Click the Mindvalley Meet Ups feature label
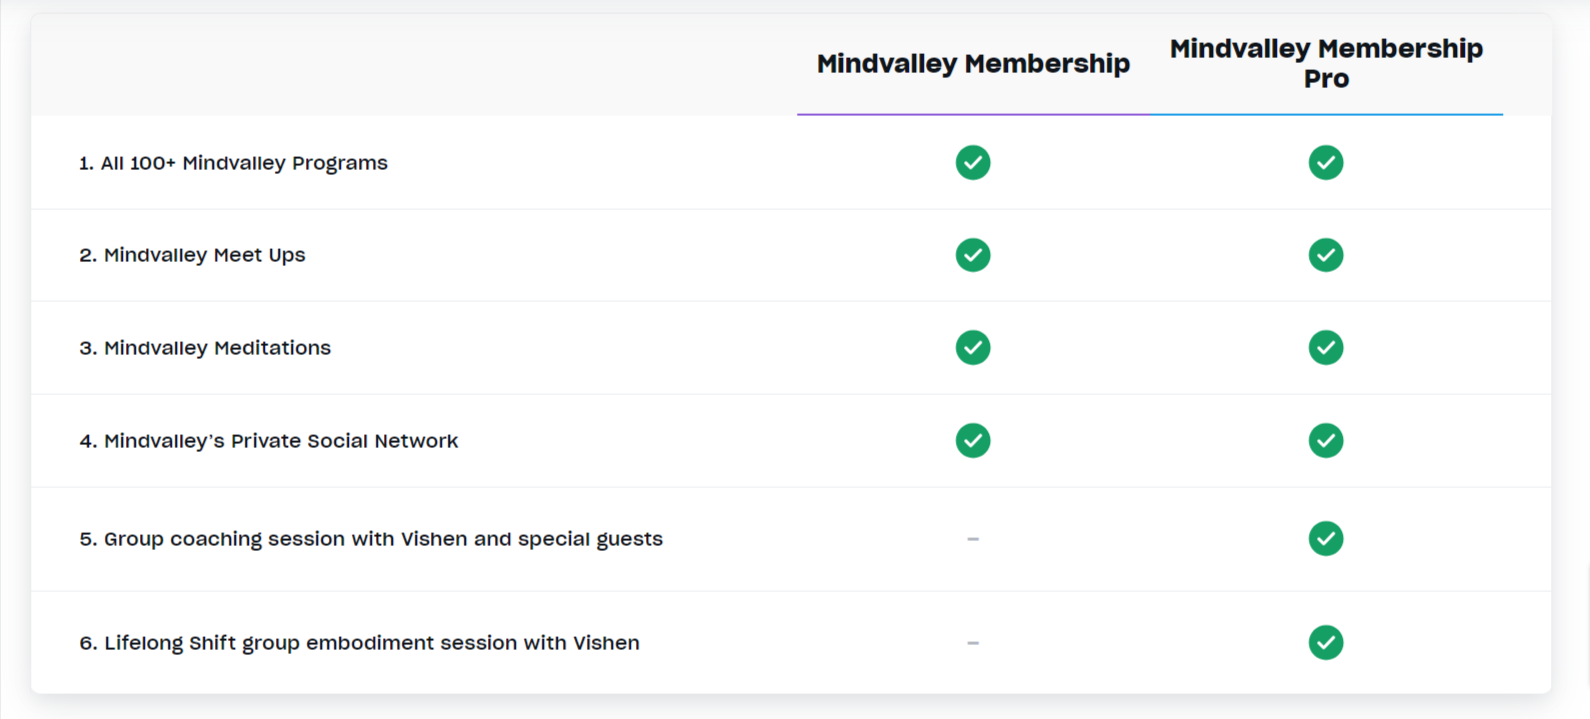Screen dimensions: 1590x719 tap(192, 255)
